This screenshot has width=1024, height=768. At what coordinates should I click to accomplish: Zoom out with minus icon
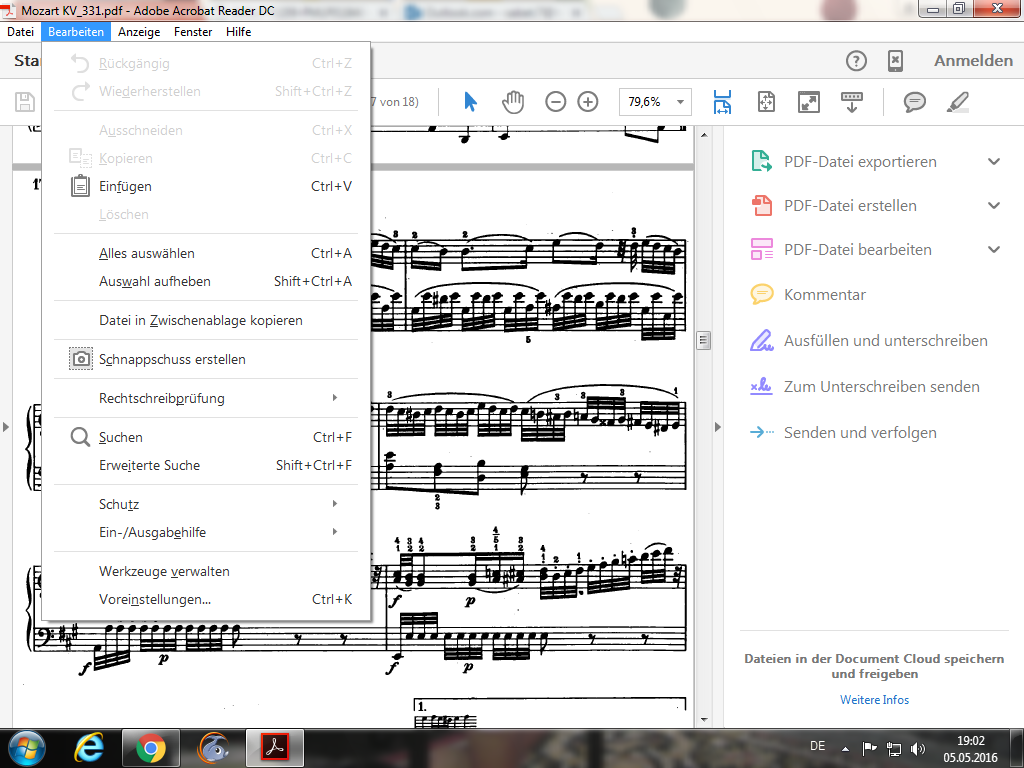555,102
